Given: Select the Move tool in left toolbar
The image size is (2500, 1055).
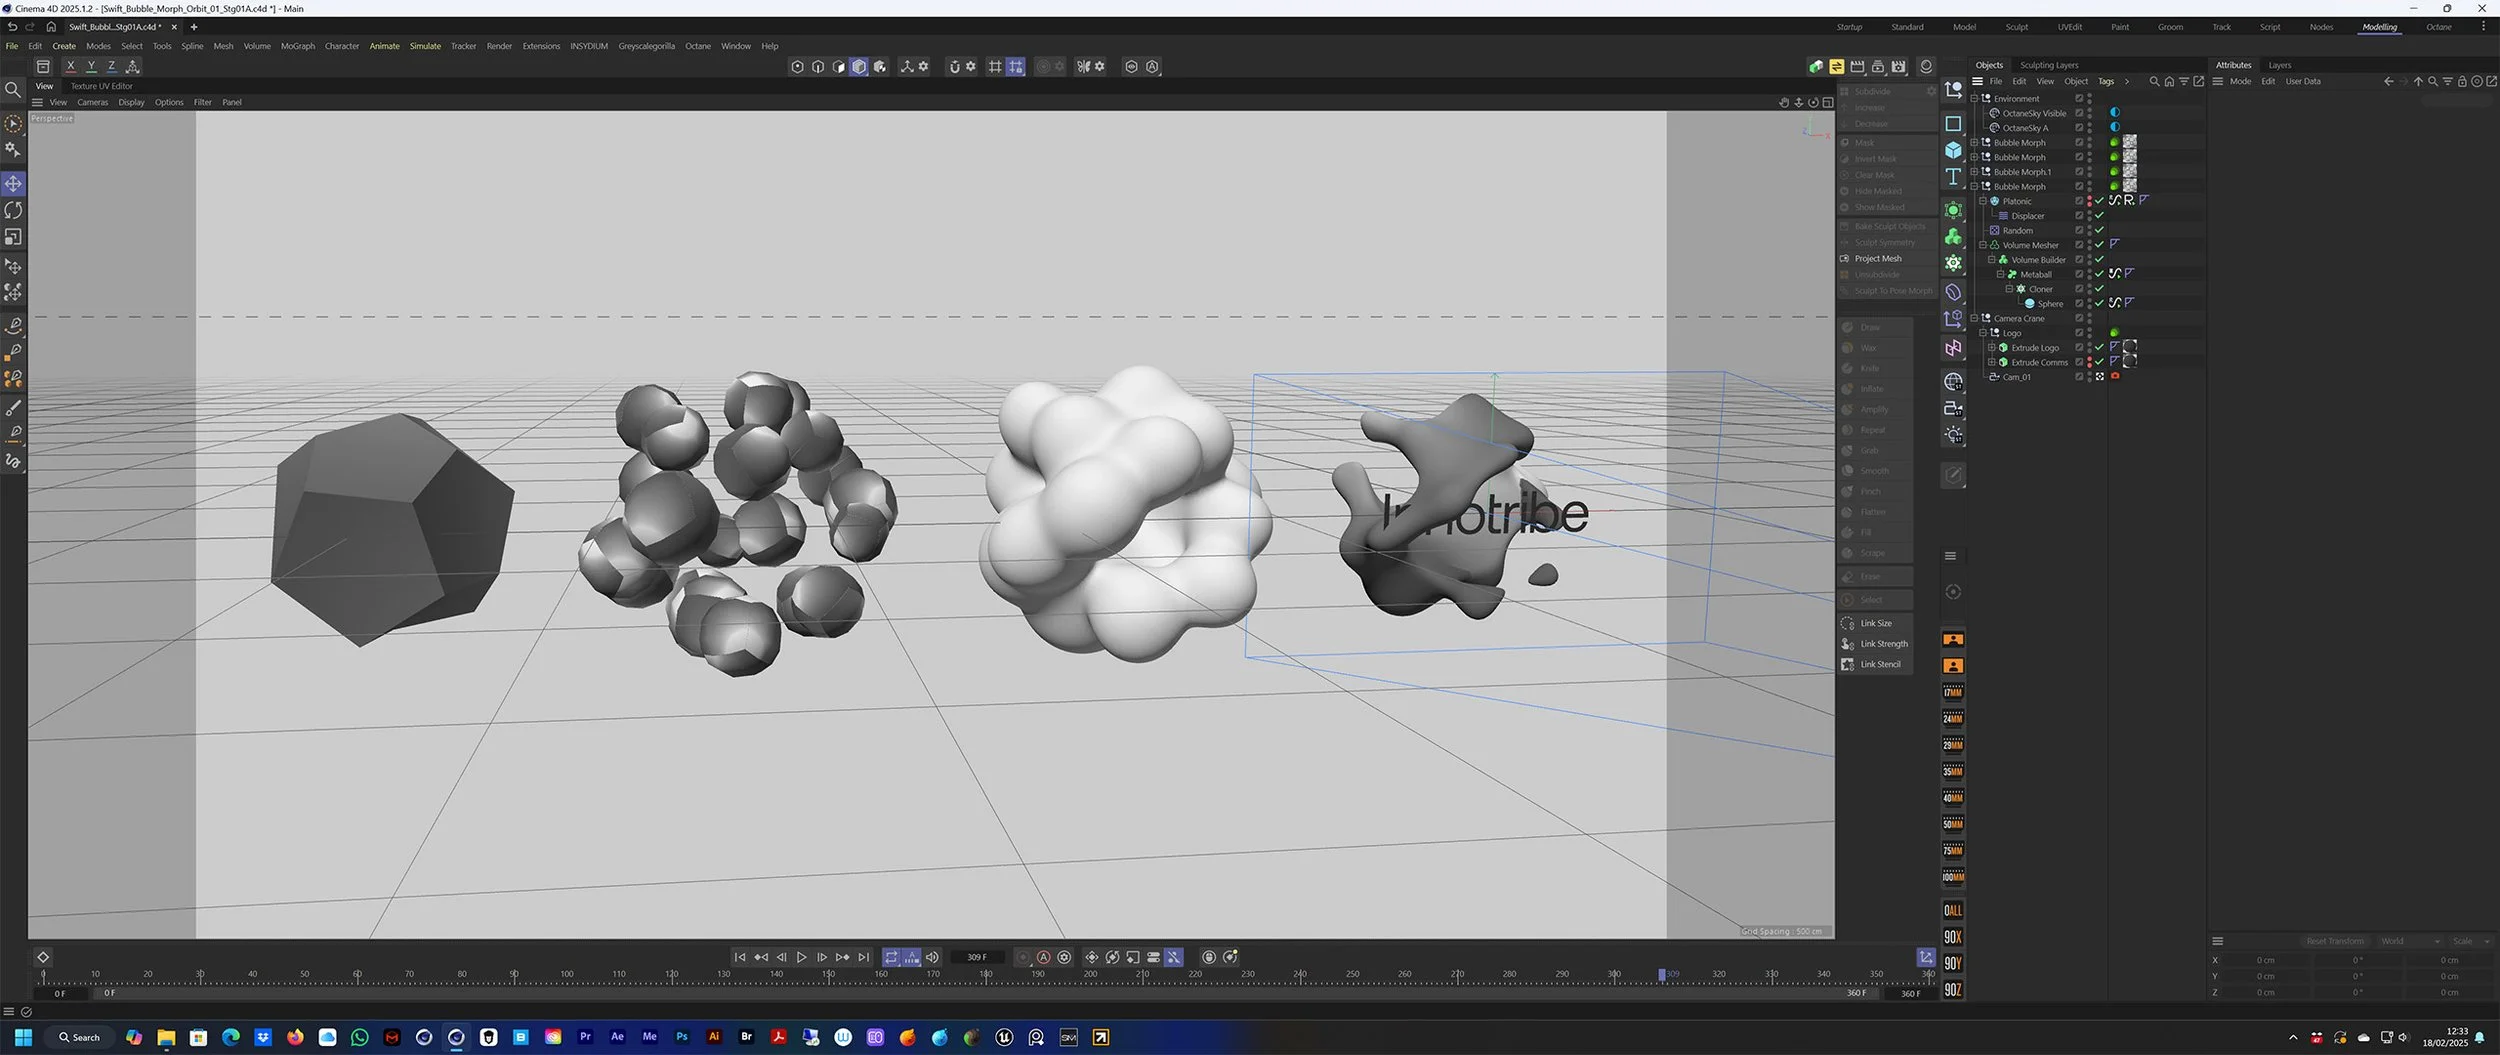Looking at the screenshot, I should pyautogui.click(x=13, y=184).
